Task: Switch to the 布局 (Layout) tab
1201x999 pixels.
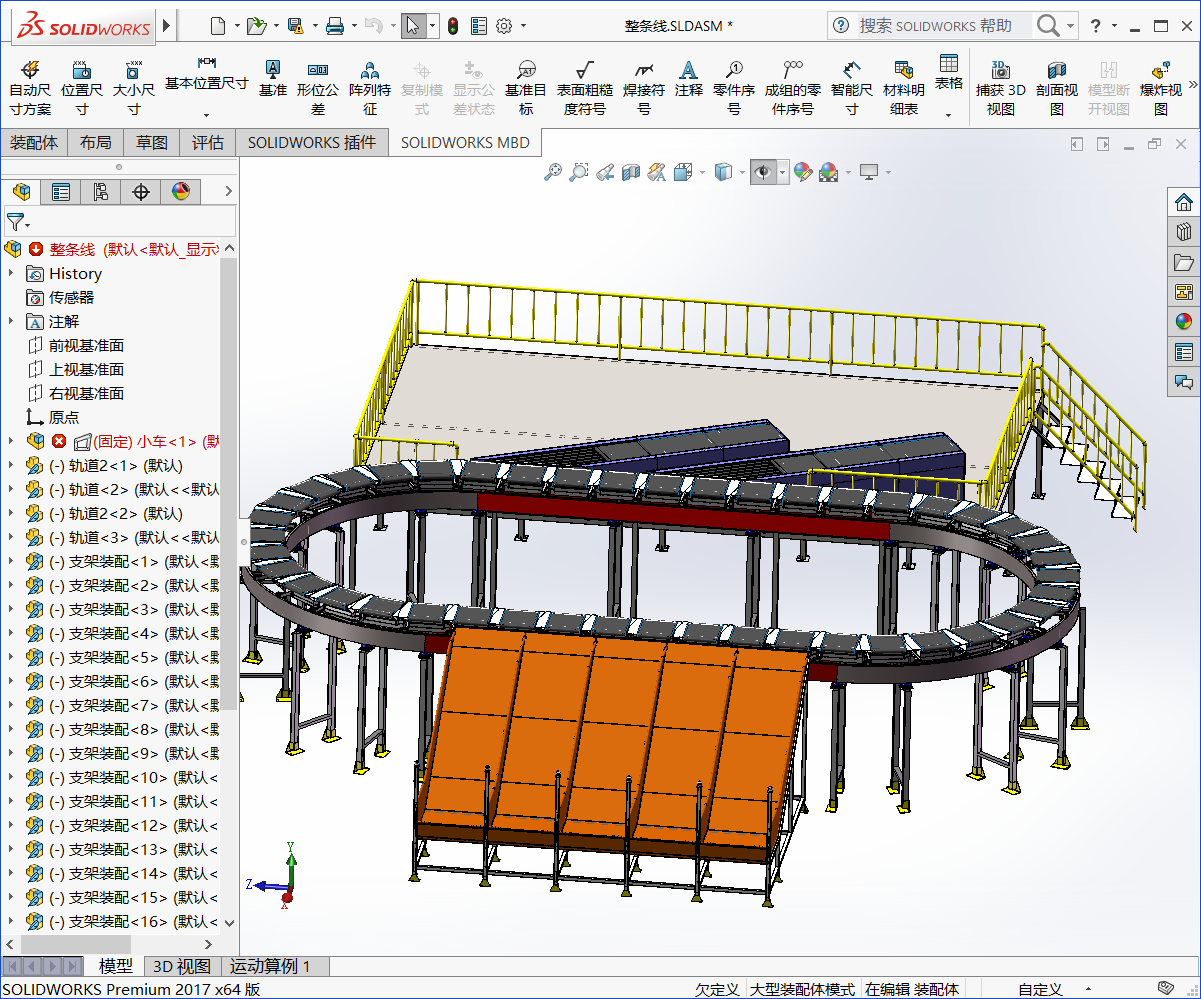Action: 96,142
